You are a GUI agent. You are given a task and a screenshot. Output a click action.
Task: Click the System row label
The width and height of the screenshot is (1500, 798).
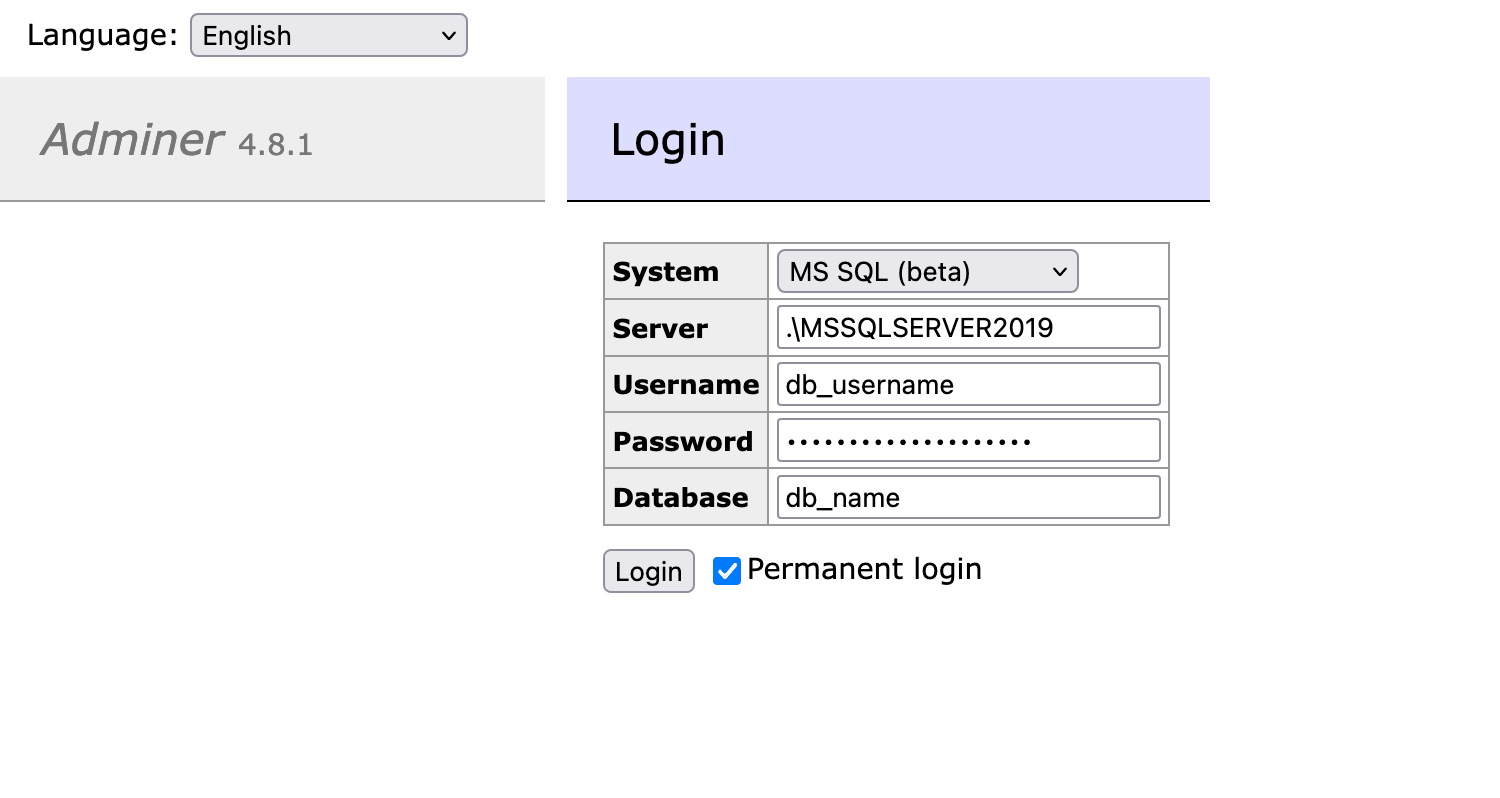666,272
